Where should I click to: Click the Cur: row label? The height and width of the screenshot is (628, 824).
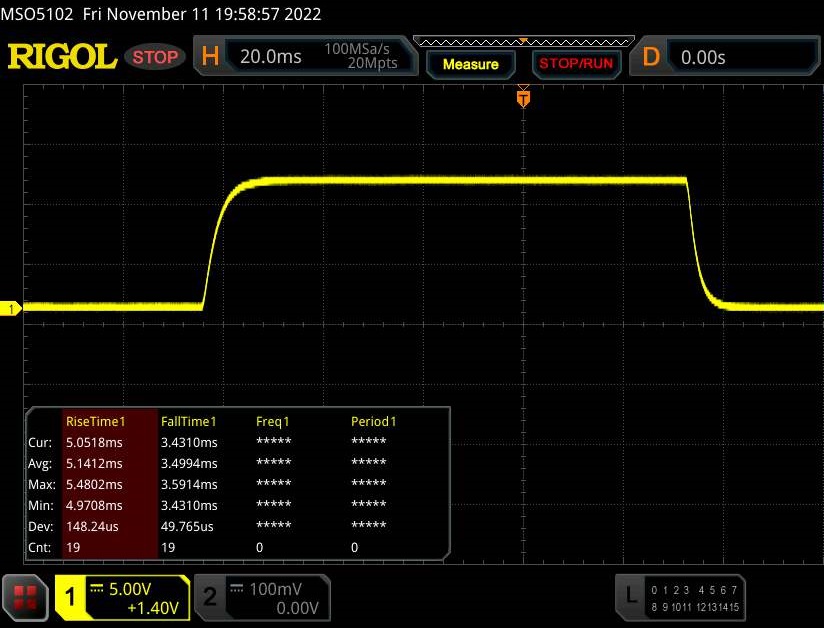click(40, 442)
